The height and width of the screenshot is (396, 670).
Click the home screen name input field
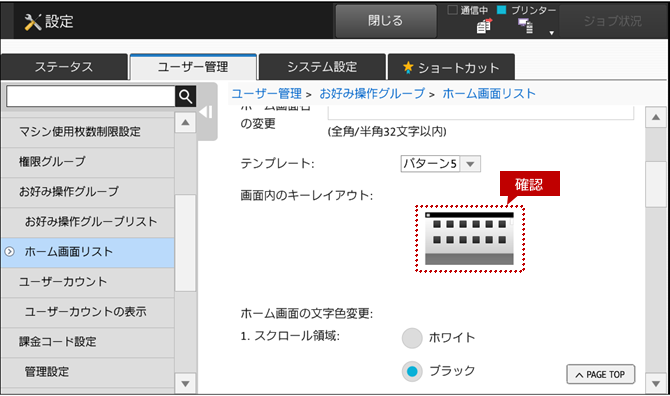pos(481,112)
